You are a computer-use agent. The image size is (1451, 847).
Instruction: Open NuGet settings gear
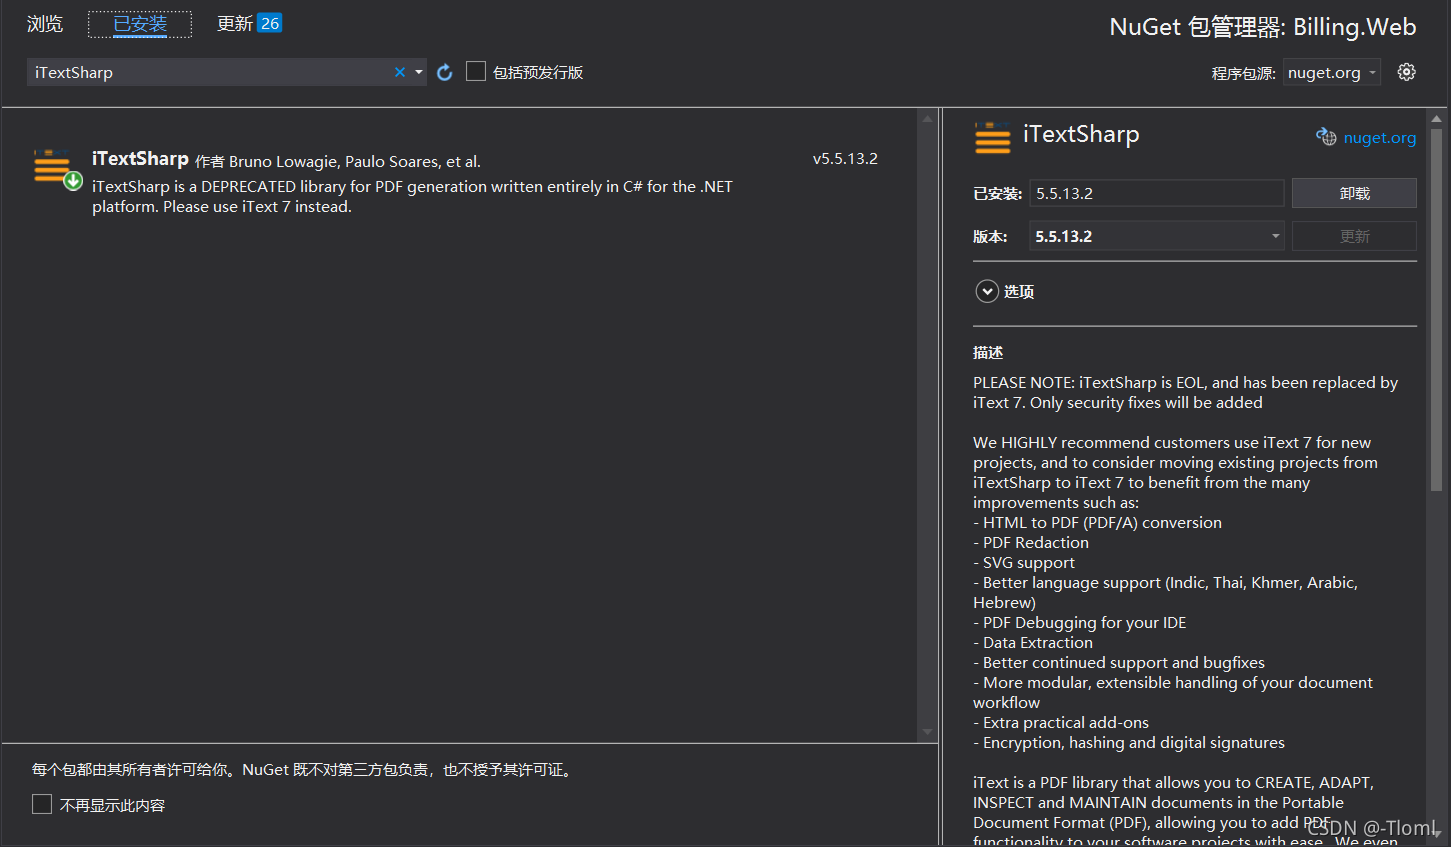point(1406,72)
